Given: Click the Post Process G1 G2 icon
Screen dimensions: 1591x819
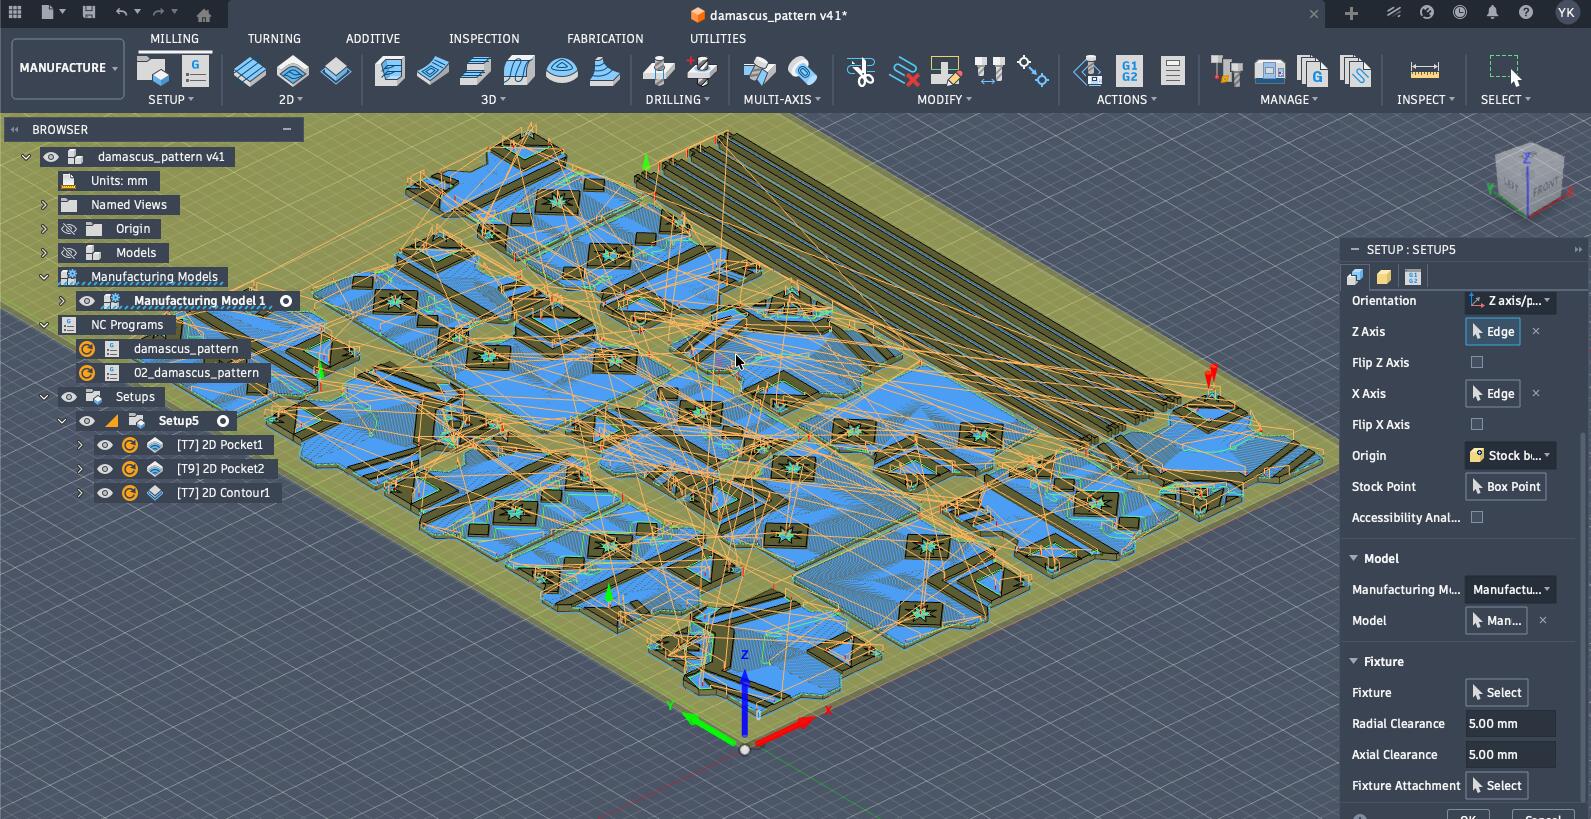Looking at the screenshot, I should click(1129, 71).
